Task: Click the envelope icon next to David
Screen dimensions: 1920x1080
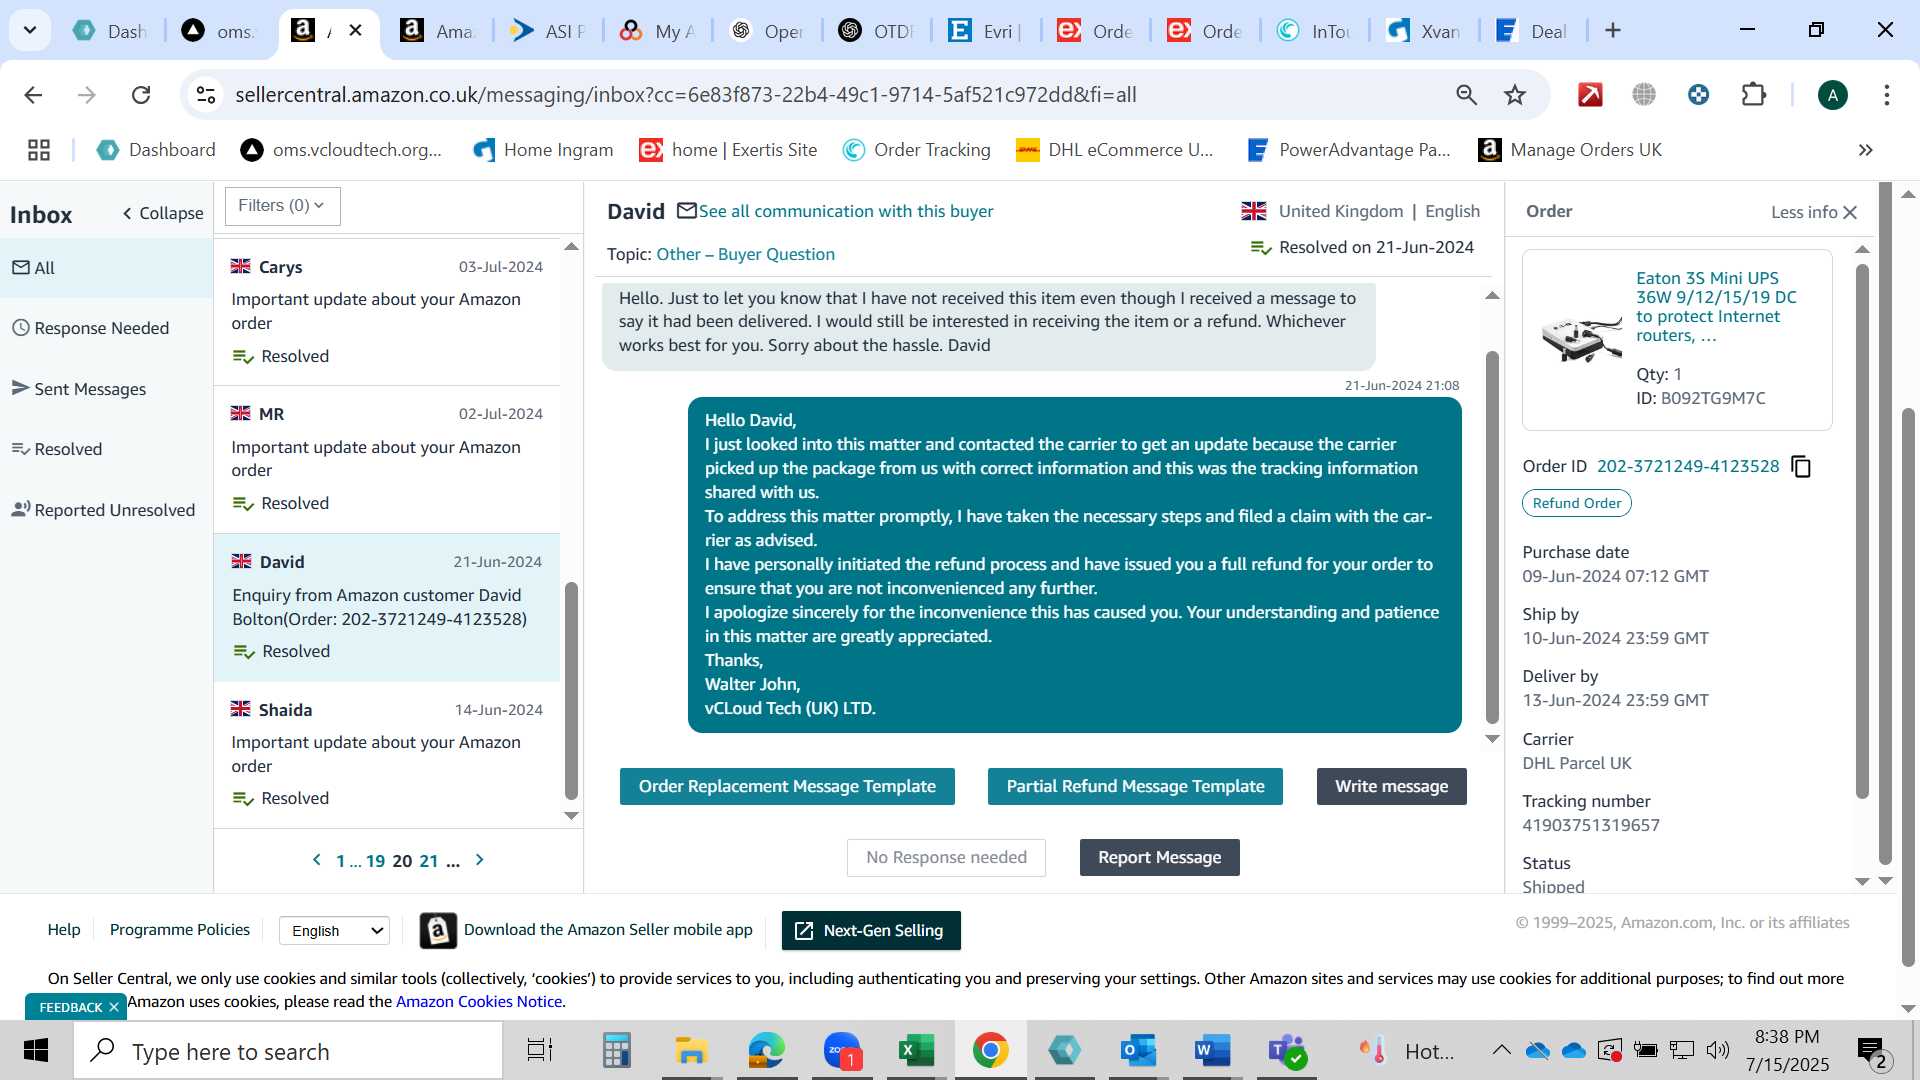Action: (687, 211)
